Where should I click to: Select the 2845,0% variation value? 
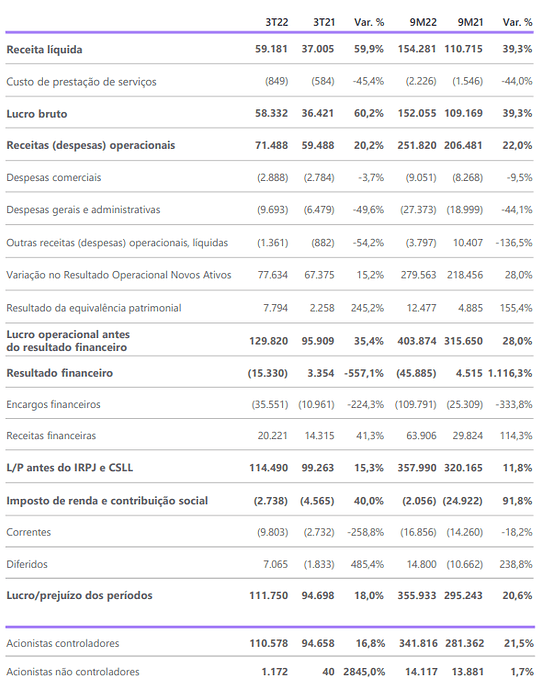364,672
